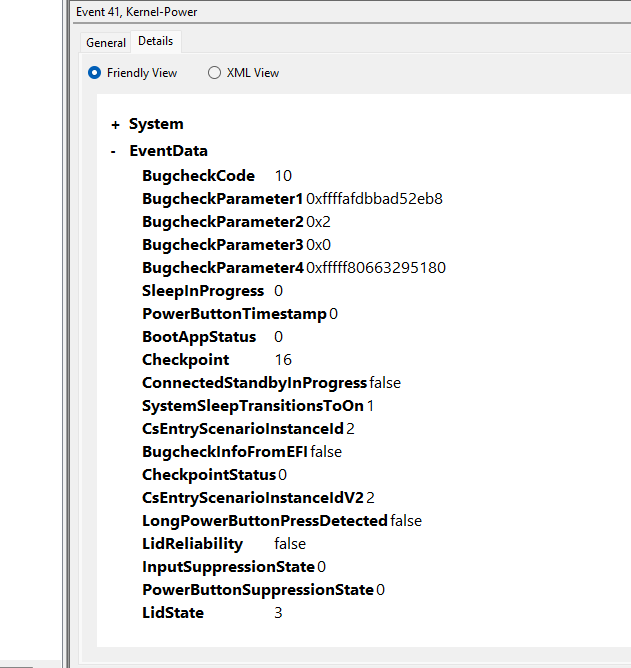Click the BugcheckParameter2 row
The width and height of the screenshot is (631, 668).
(236, 222)
